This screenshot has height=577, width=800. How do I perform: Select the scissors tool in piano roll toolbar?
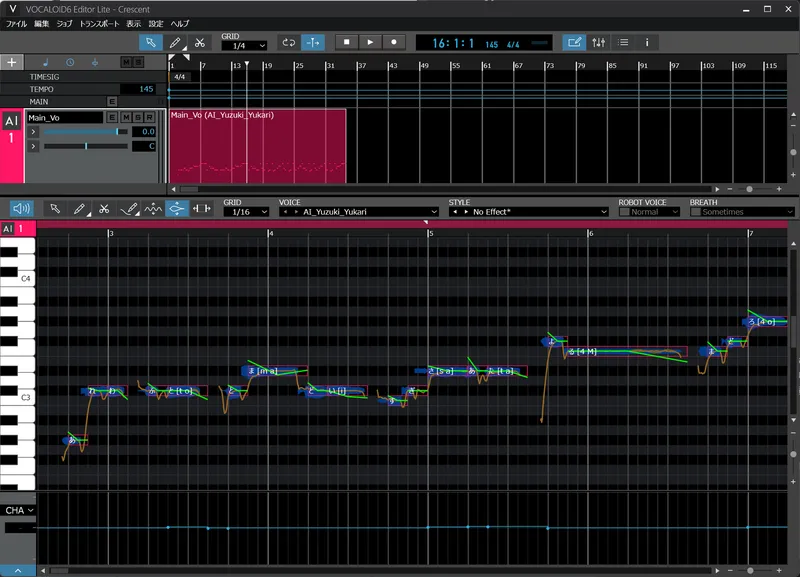point(104,209)
